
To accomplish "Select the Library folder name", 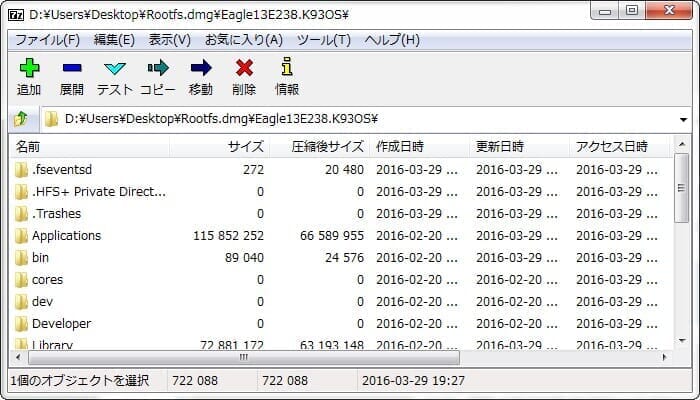I will (x=52, y=345).
